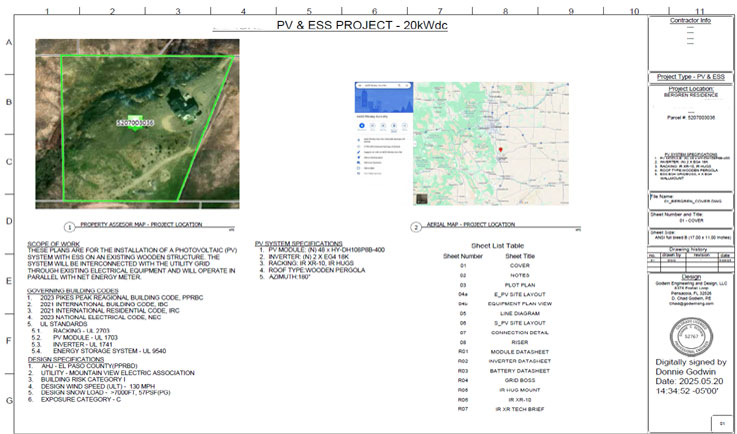The width and height of the screenshot is (737, 434).
Task: Click the 'PV & ESS PROJECT - 20kWdc' title
Action: pos(362,25)
